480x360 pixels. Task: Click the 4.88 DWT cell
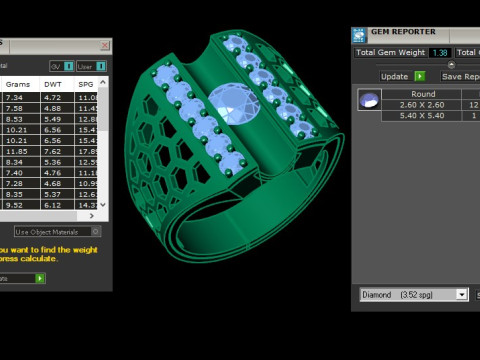pos(57,108)
